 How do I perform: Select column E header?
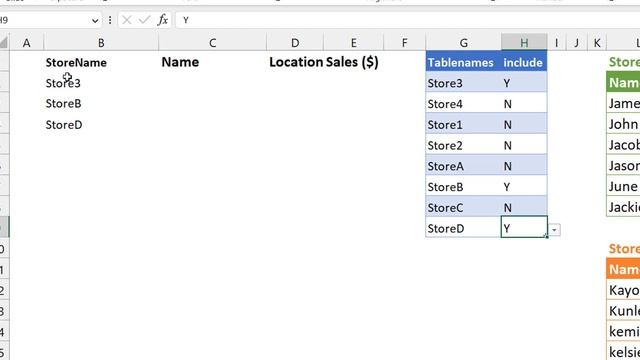click(x=353, y=42)
